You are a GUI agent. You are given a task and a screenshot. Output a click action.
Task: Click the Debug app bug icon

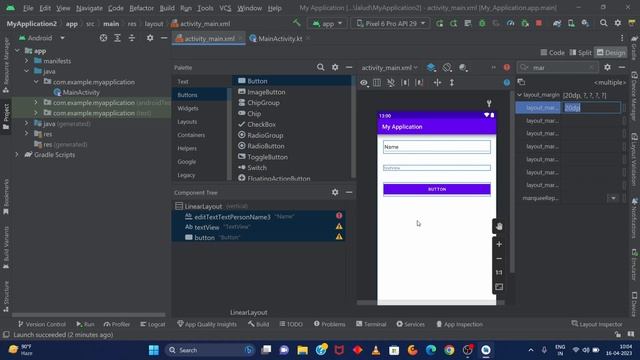[x=482, y=23]
